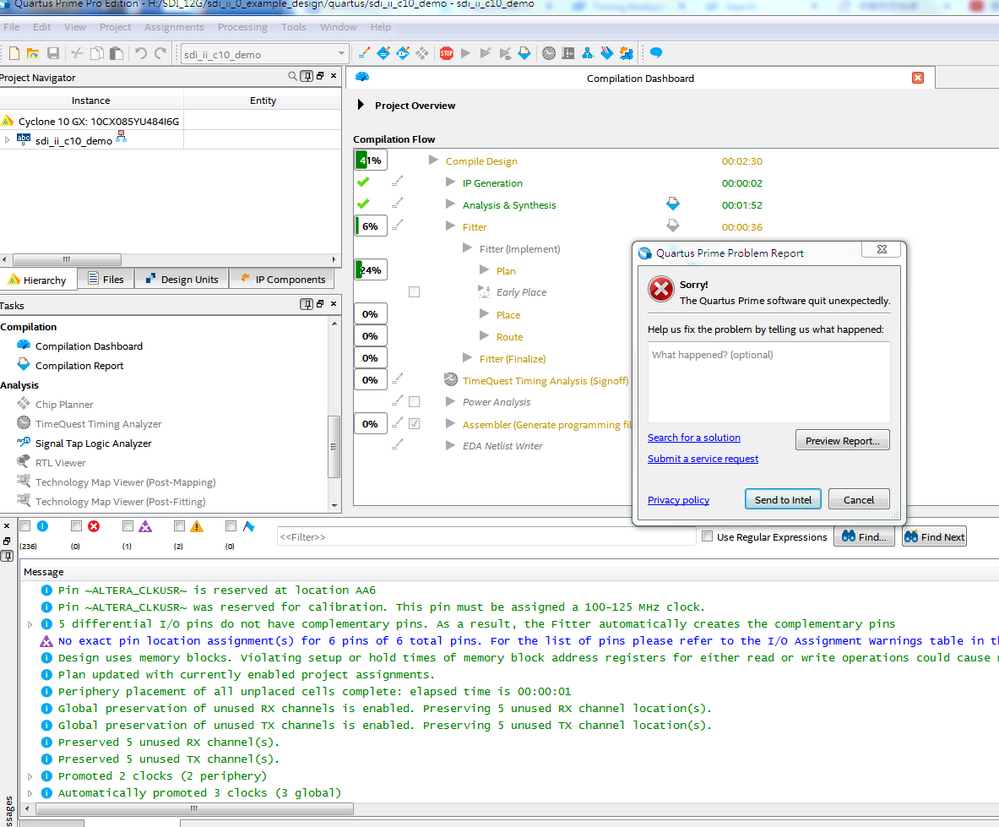Open Signal Tap Logic Analyzer task
This screenshot has height=827, width=999.
click(93, 443)
